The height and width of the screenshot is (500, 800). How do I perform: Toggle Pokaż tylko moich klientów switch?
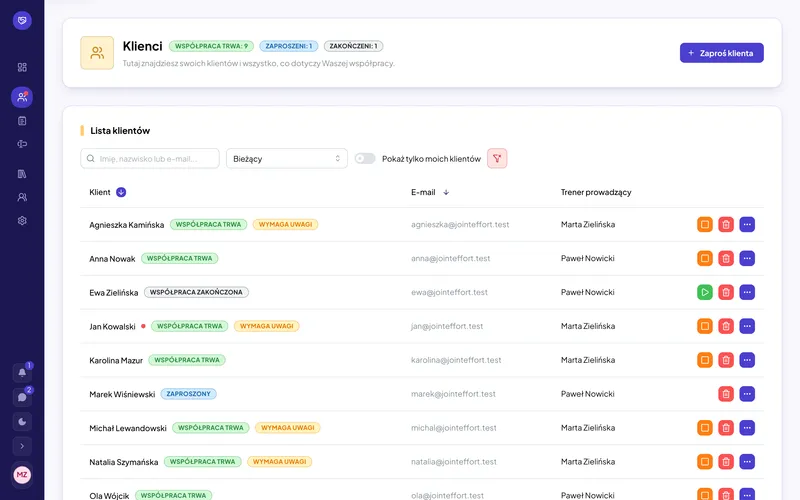click(365, 159)
